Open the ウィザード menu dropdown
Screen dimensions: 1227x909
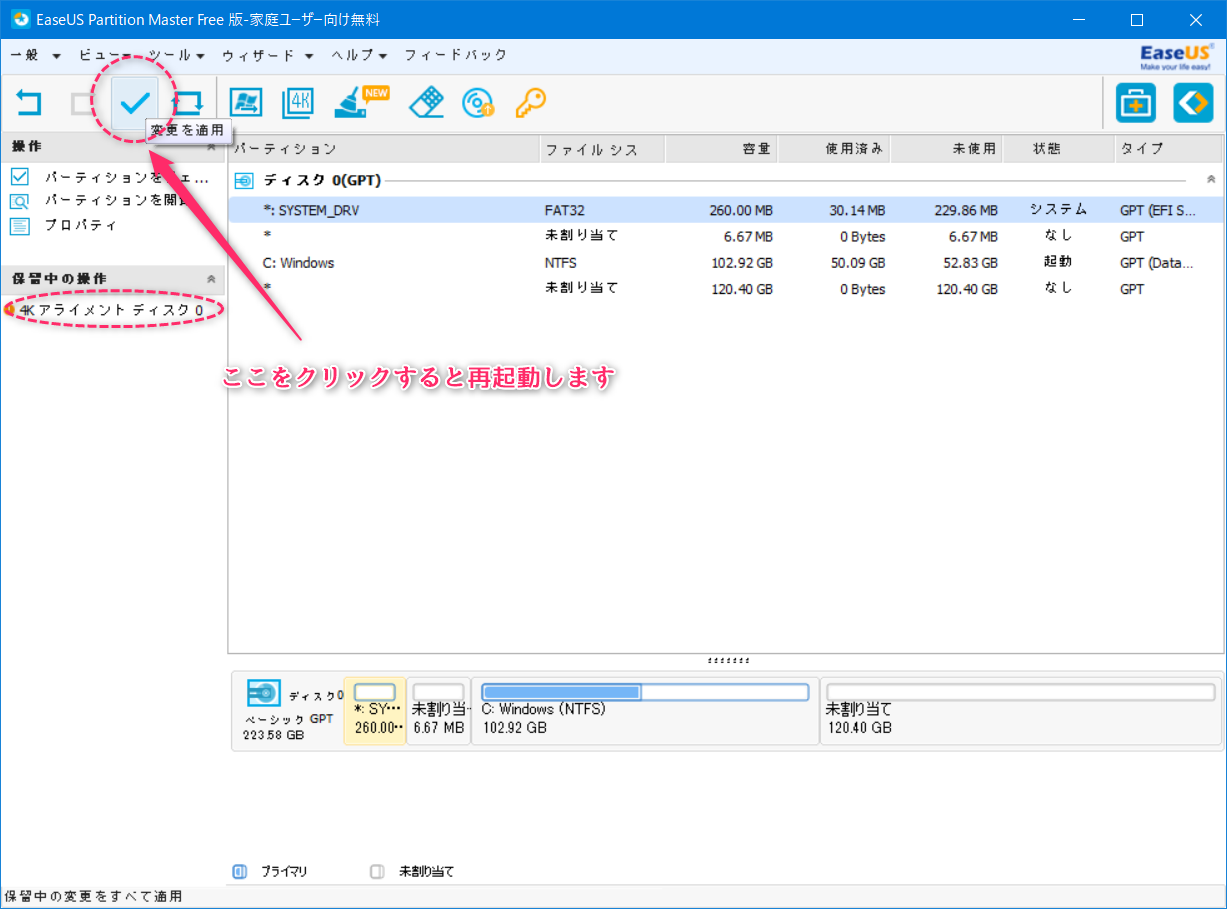pos(267,56)
